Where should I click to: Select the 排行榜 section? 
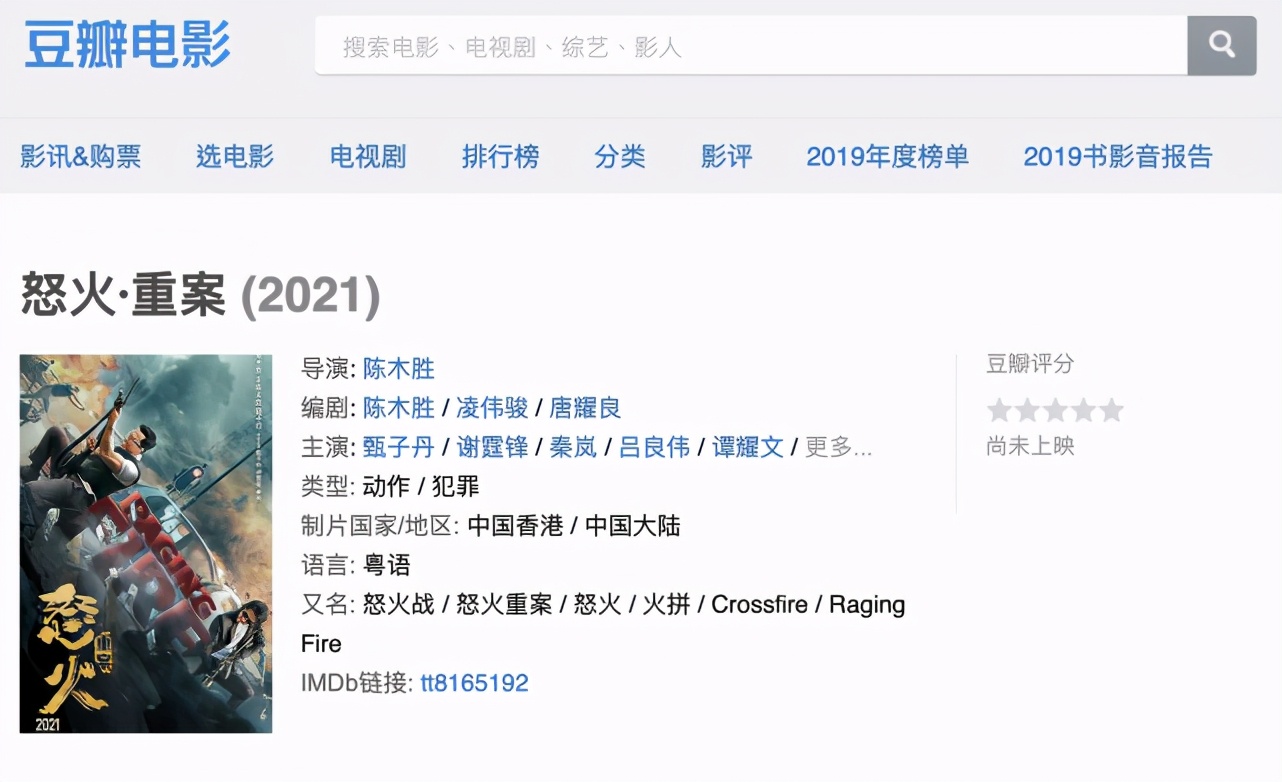[x=500, y=156]
